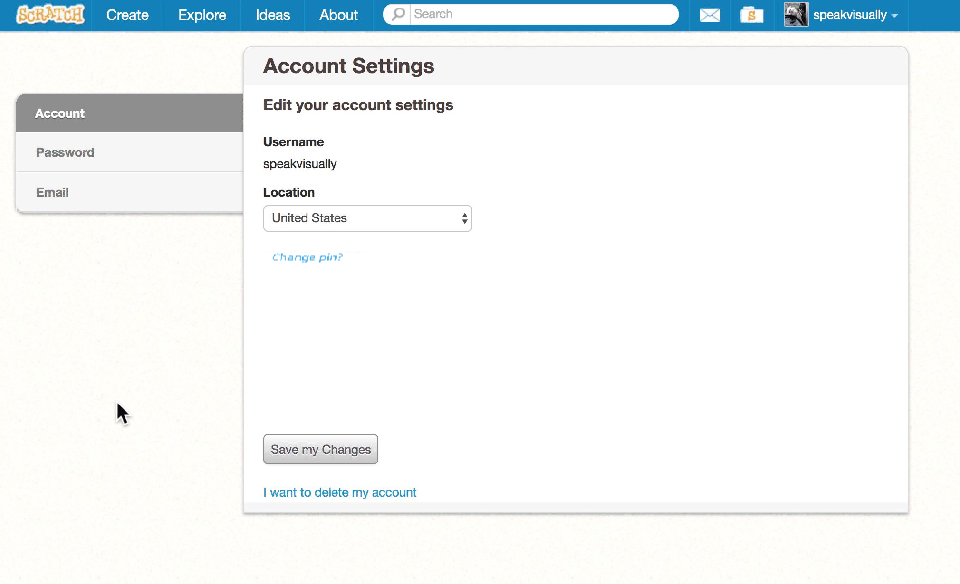Image resolution: width=960 pixels, height=584 pixels.
Task: Click the Location field label
Action: tap(289, 192)
